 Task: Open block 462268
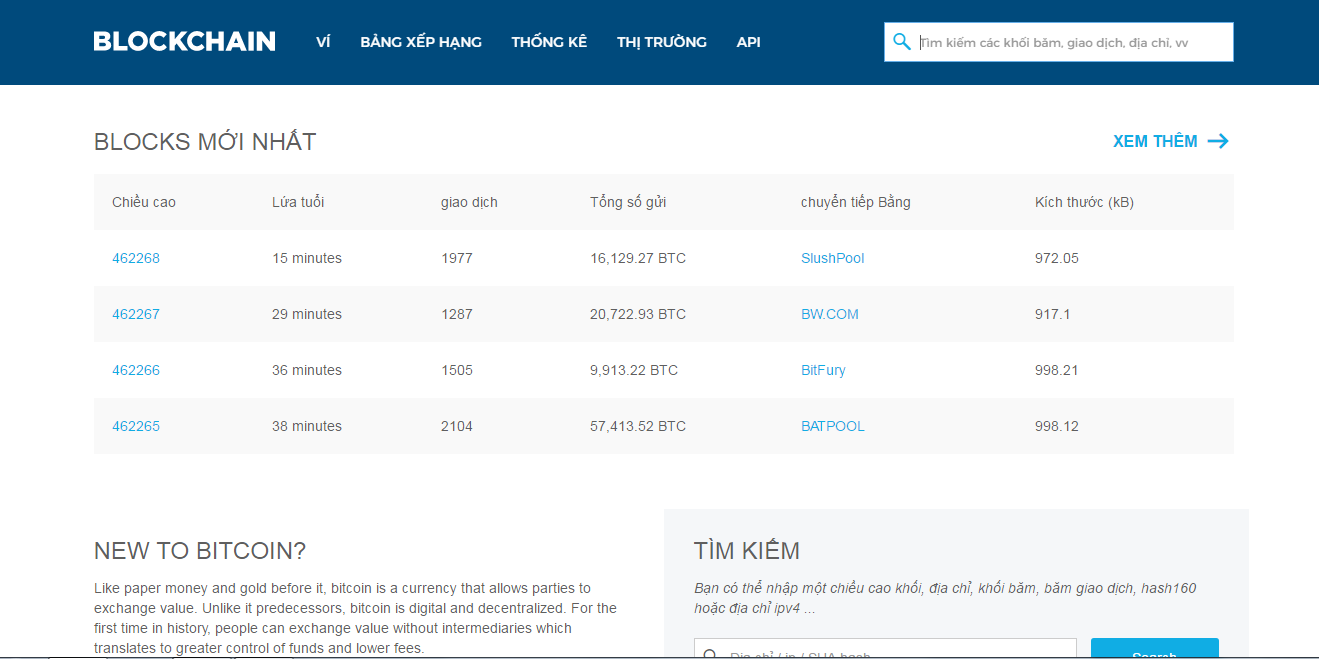point(136,258)
